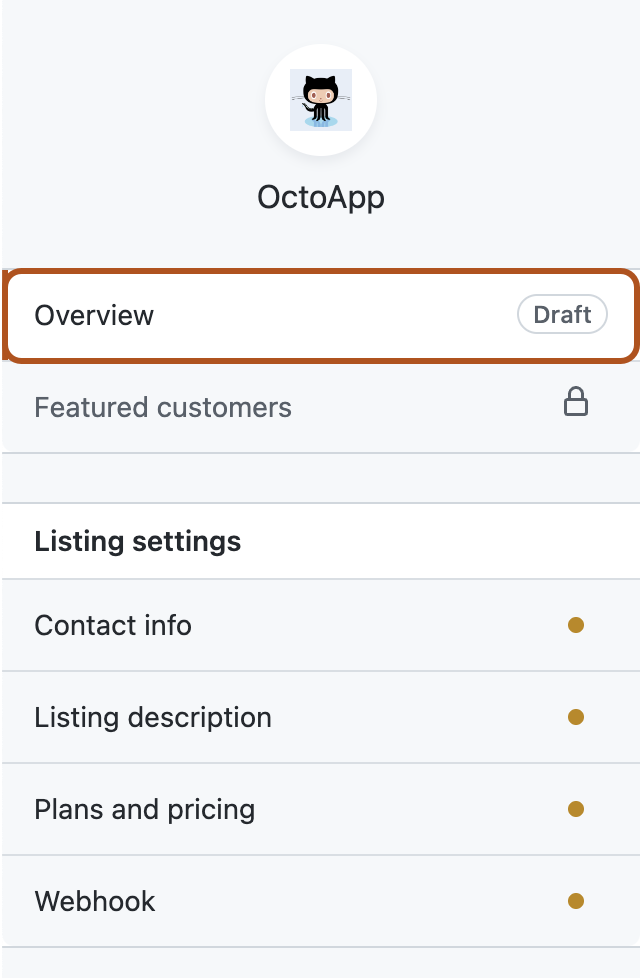Click the status dot beside Listing description
Viewport: 640px width, 978px height.
tap(577, 717)
